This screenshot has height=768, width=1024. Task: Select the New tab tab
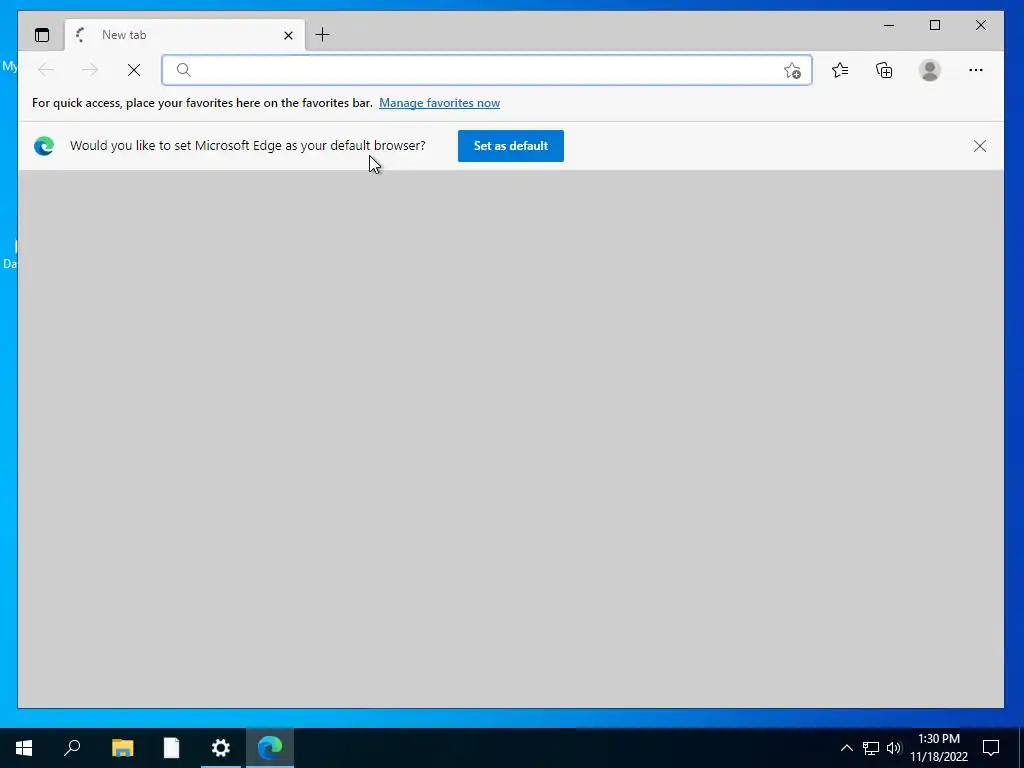[185, 35]
